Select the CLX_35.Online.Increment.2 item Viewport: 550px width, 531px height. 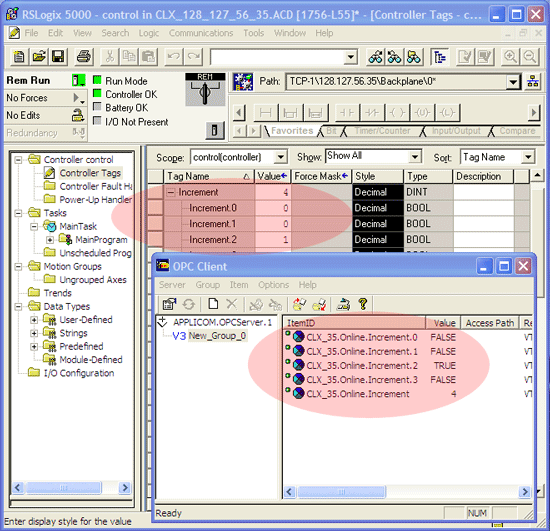click(x=362, y=366)
